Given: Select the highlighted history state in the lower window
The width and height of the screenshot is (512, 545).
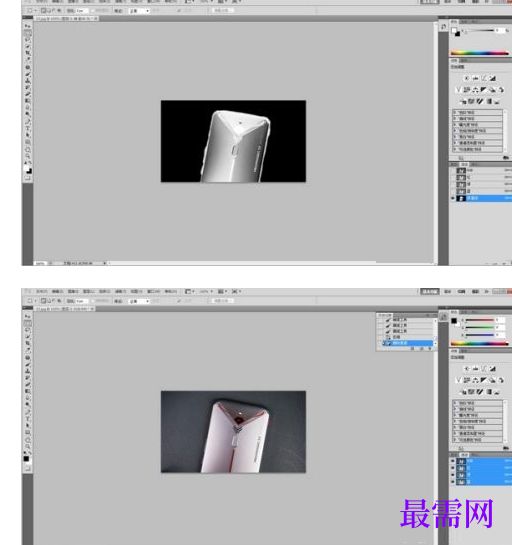Looking at the screenshot, I should 407,343.
